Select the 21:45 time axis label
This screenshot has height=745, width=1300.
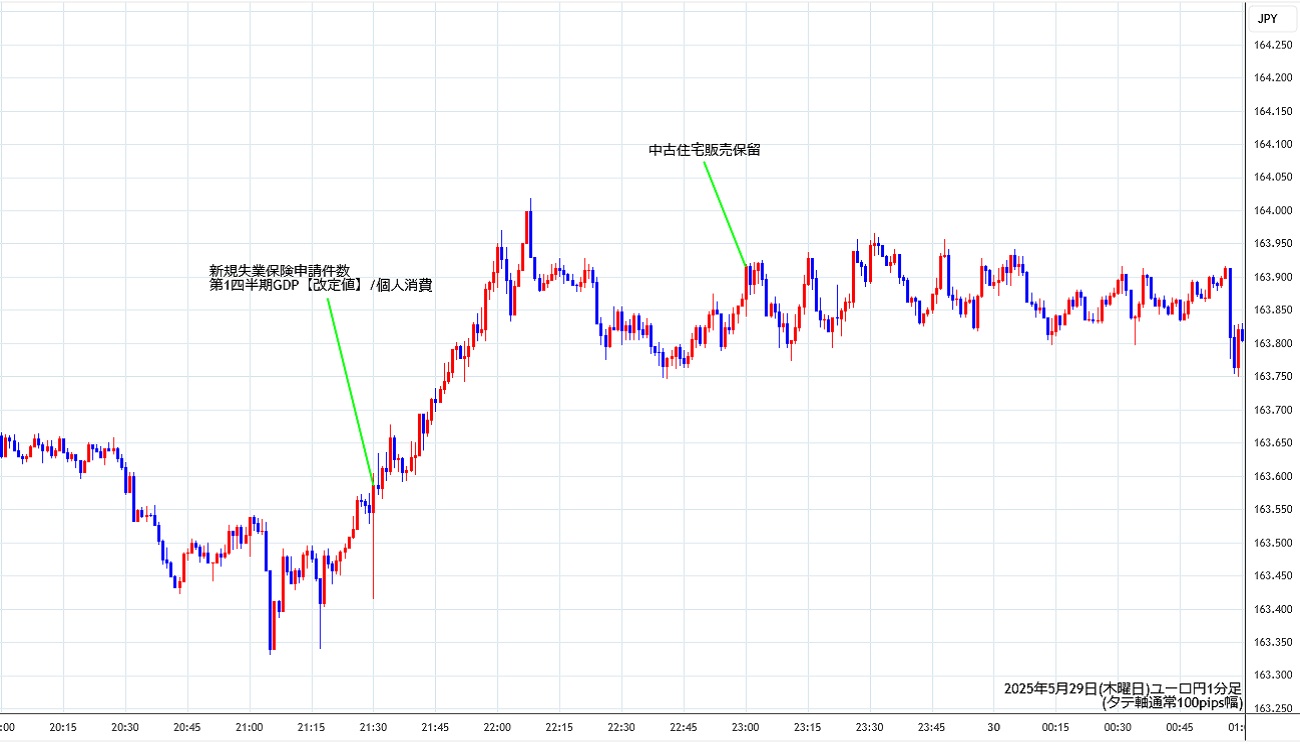[434, 727]
